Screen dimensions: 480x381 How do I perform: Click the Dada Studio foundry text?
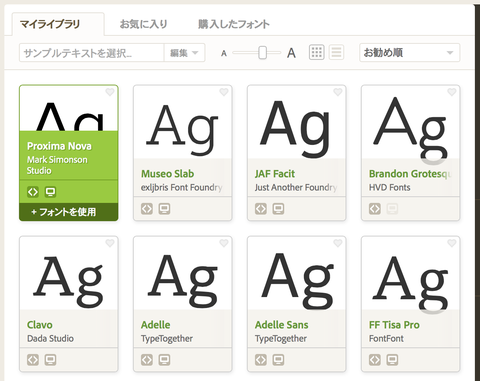click(x=50, y=338)
